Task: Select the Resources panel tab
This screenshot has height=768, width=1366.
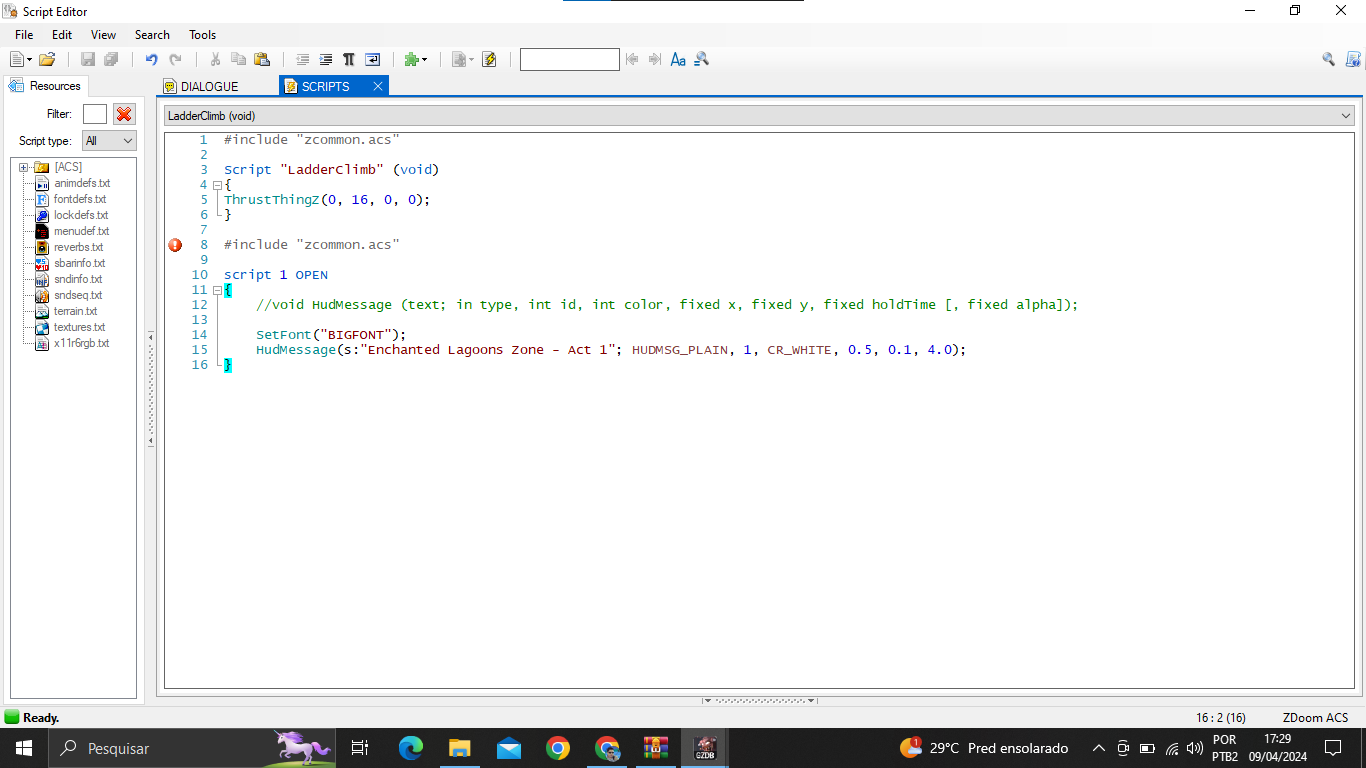Action: pyautogui.click(x=45, y=86)
